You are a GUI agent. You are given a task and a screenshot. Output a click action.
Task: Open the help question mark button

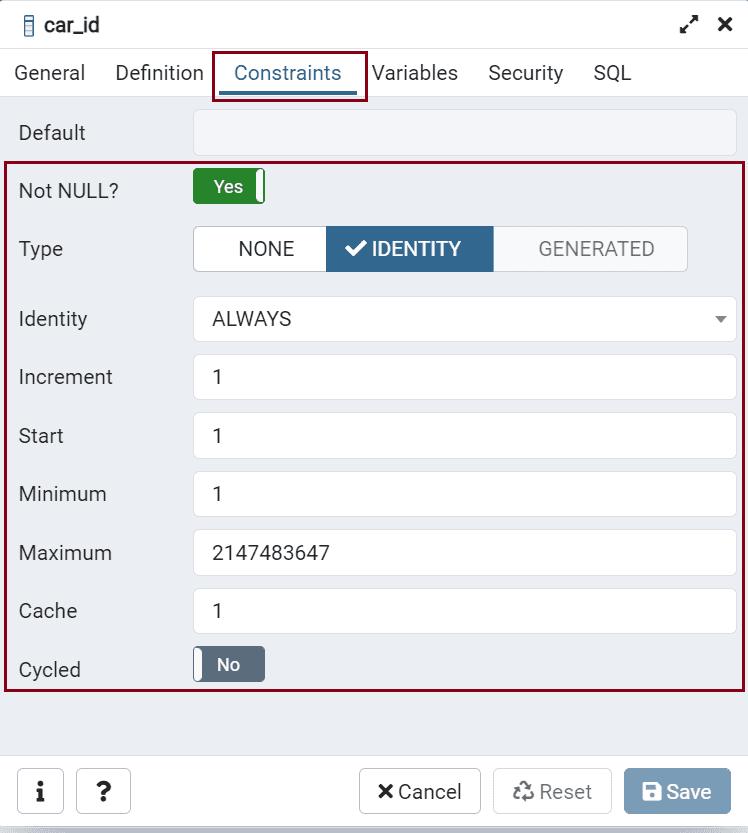tap(104, 791)
